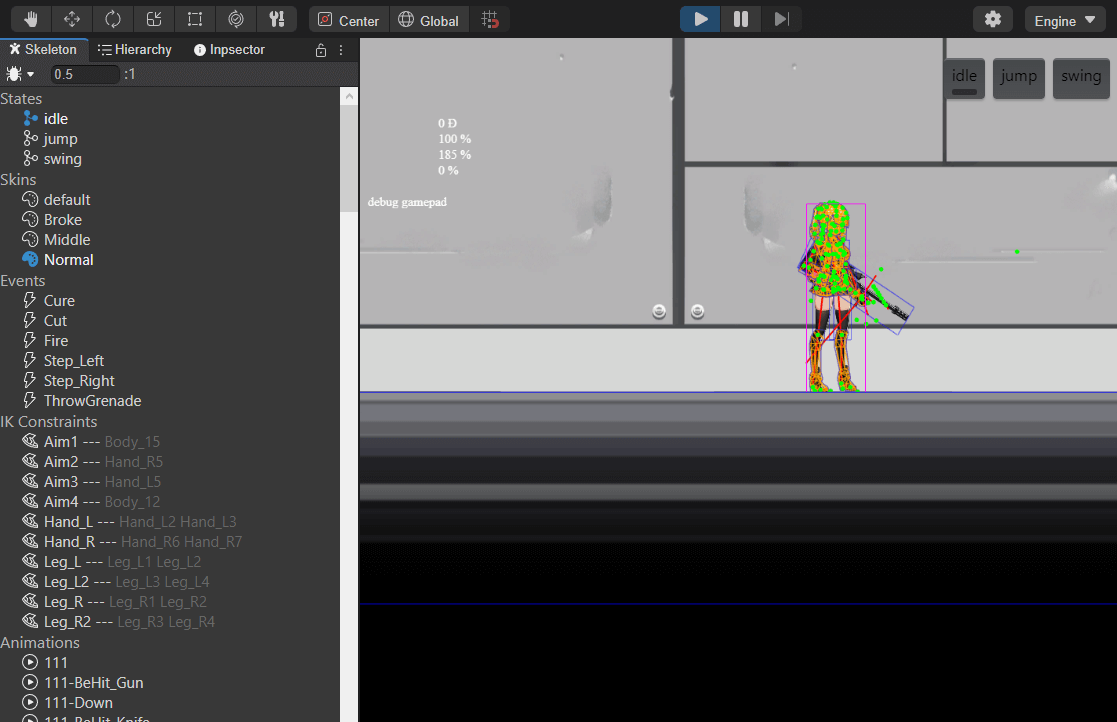Pause the running game
The width and height of the screenshot is (1117, 722).
point(739,18)
